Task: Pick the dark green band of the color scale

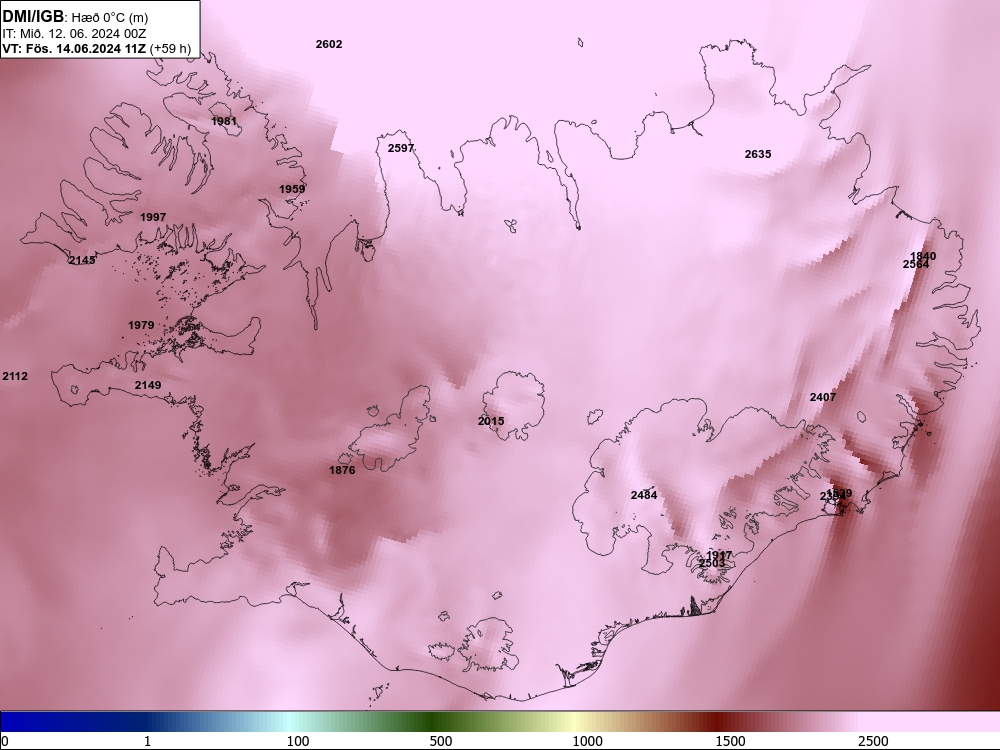Action: pyautogui.click(x=434, y=722)
